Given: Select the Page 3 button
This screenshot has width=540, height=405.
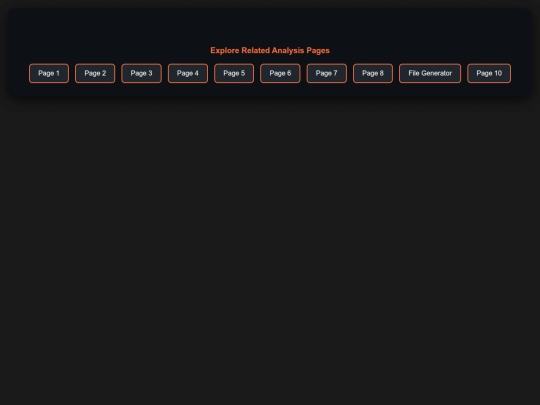Looking at the screenshot, I should (x=142, y=73).
